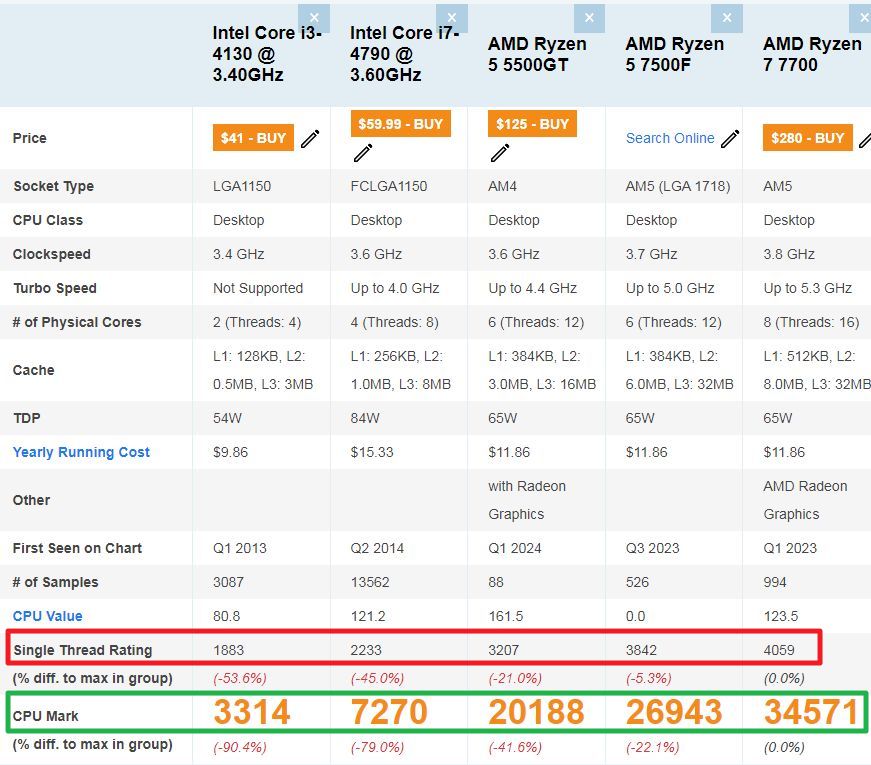Click single thread rating 2233
The height and width of the screenshot is (765, 871).
coord(366,650)
